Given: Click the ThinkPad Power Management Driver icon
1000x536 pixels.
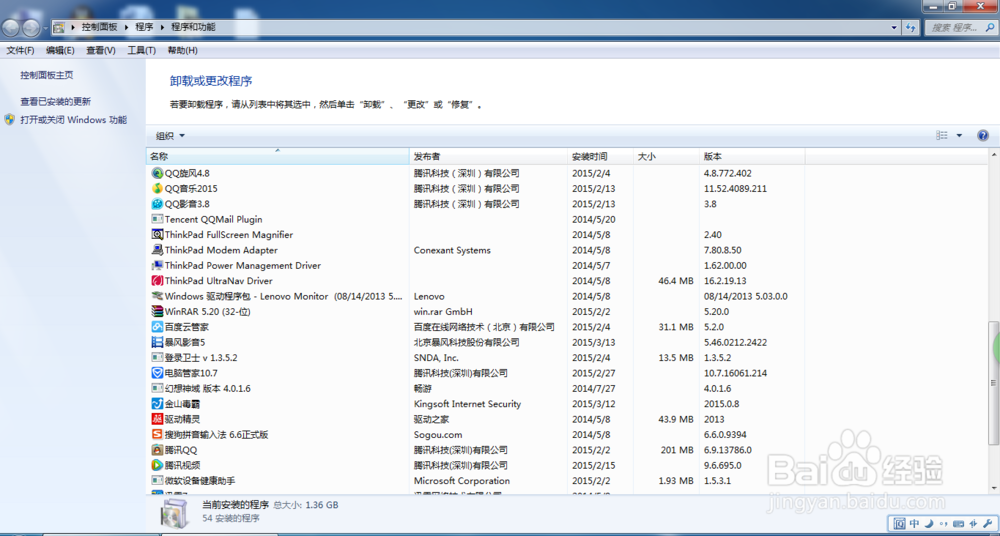Looking at the screenshot, I should pyautogui.click(x=158, y=265).
